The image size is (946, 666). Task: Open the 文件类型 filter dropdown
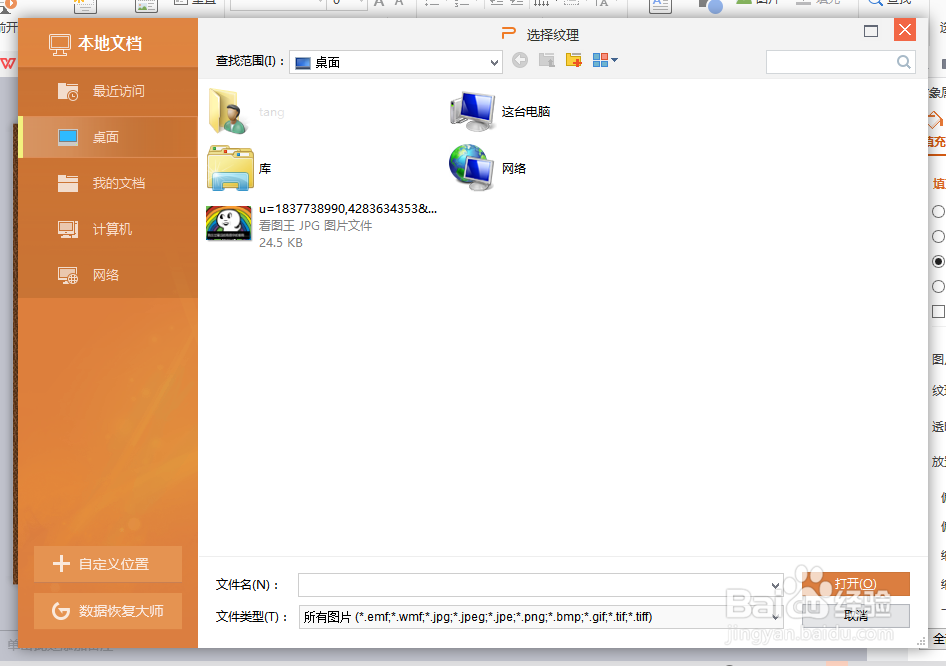coord(541,617)
